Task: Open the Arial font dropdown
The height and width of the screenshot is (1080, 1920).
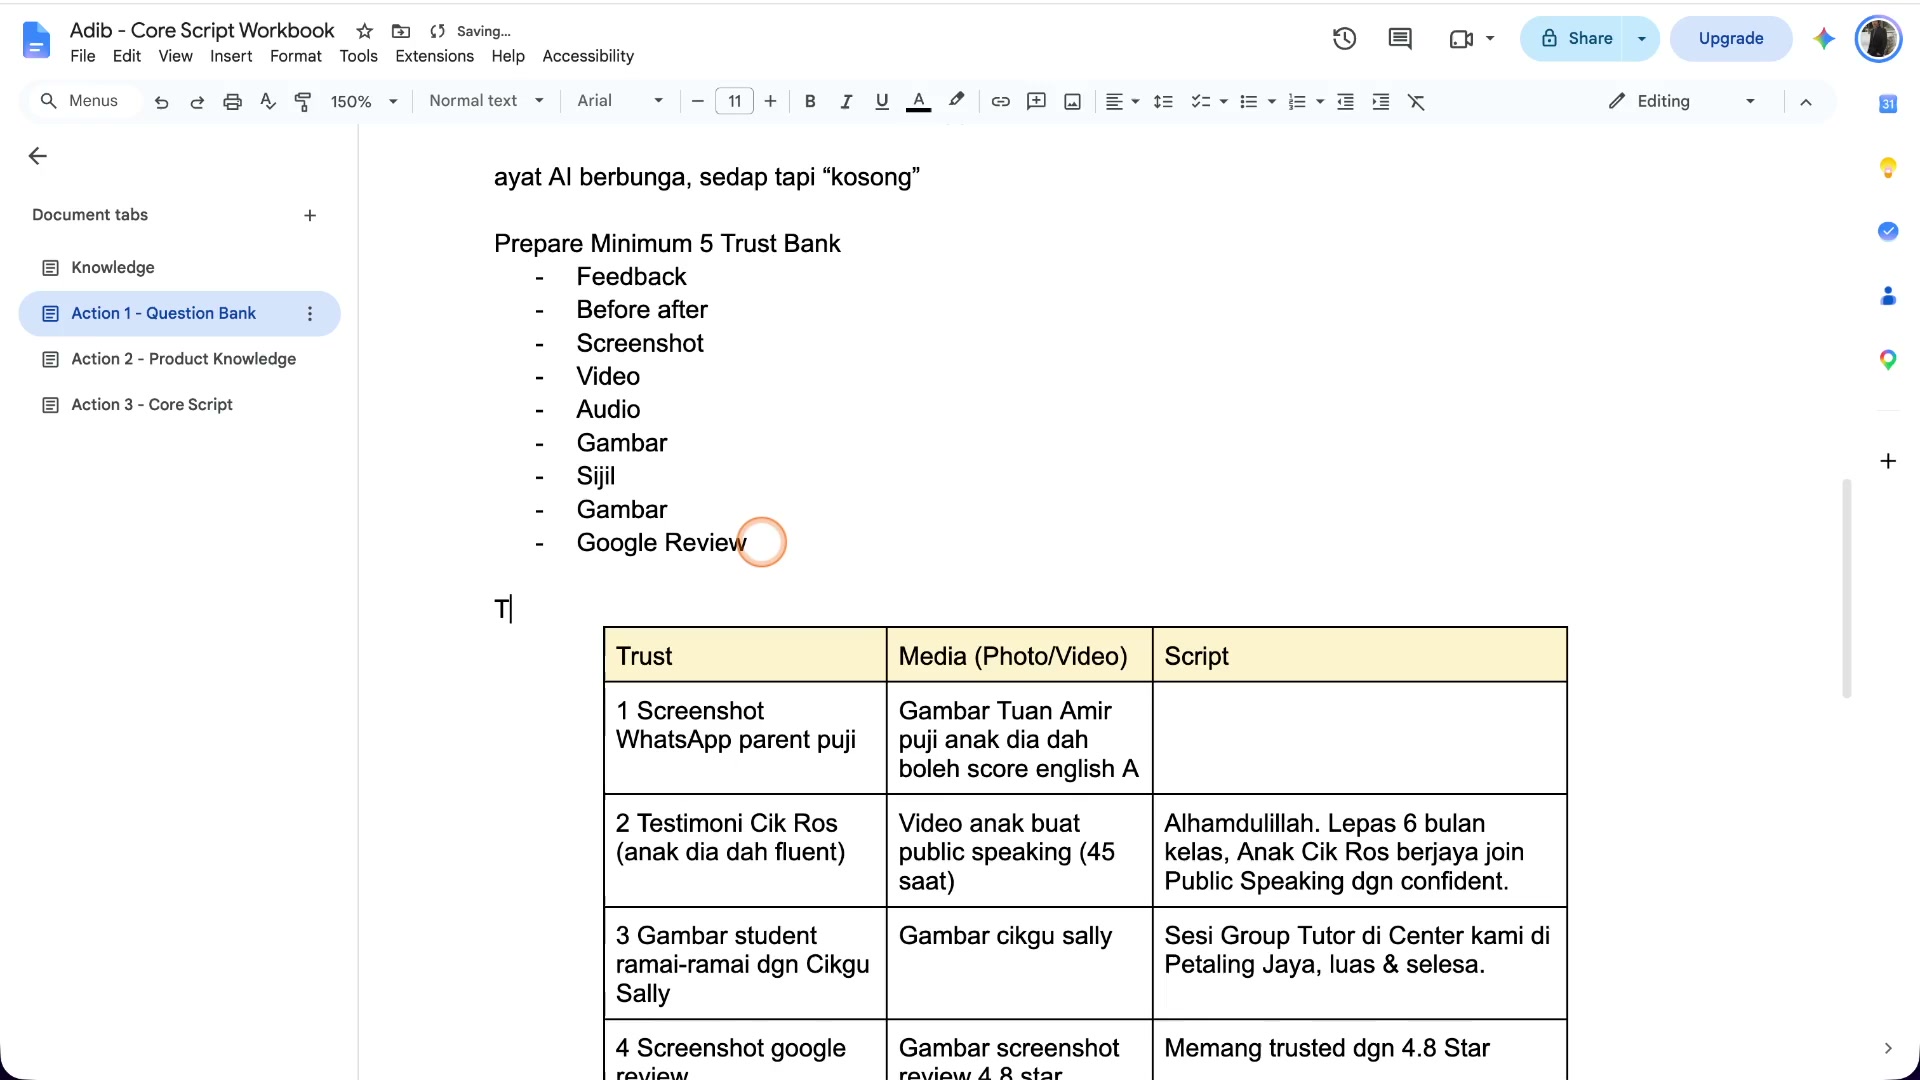Action: [620, 101]
